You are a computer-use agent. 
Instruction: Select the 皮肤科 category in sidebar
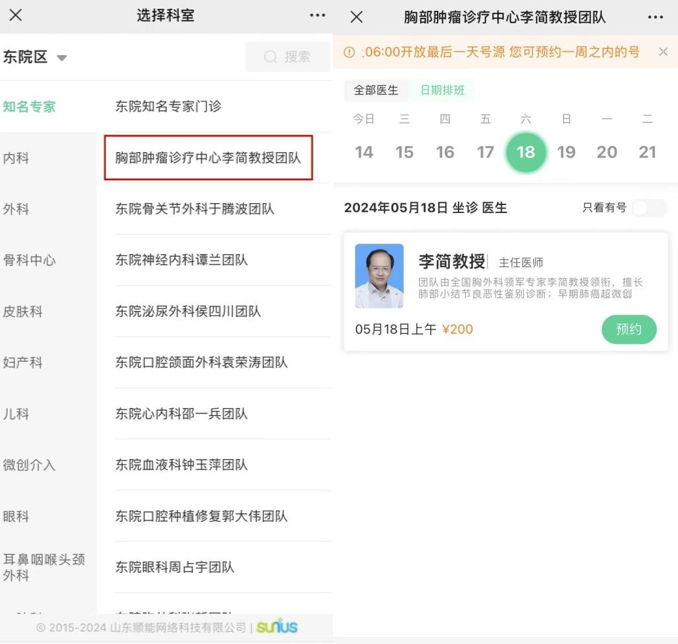click(22, 311)
